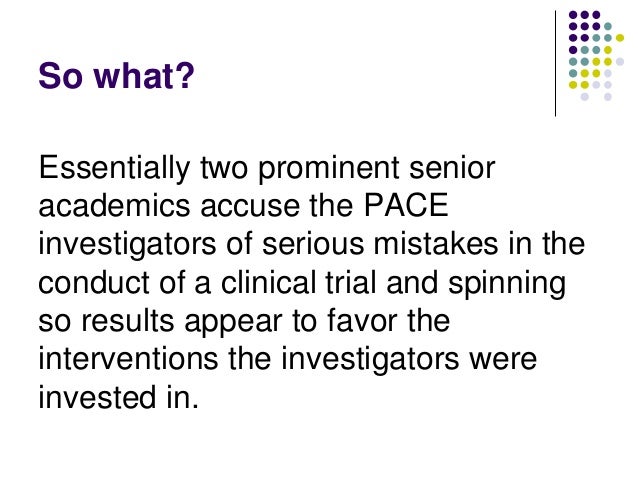The image size is (638, 479).
Task: Click the word 'results' in the paragraph
Action: point(128,321)
